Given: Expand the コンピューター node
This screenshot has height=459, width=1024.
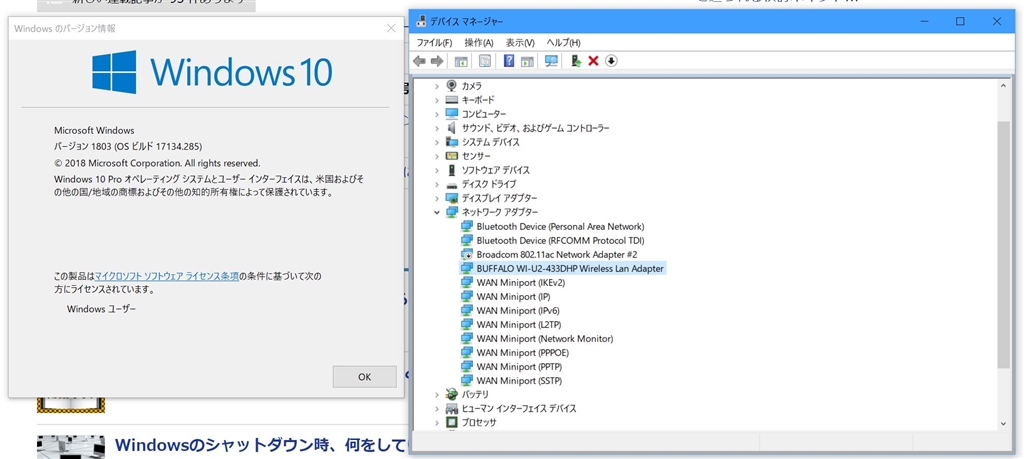Looking at the screenshot, I should tap(437, 114).
